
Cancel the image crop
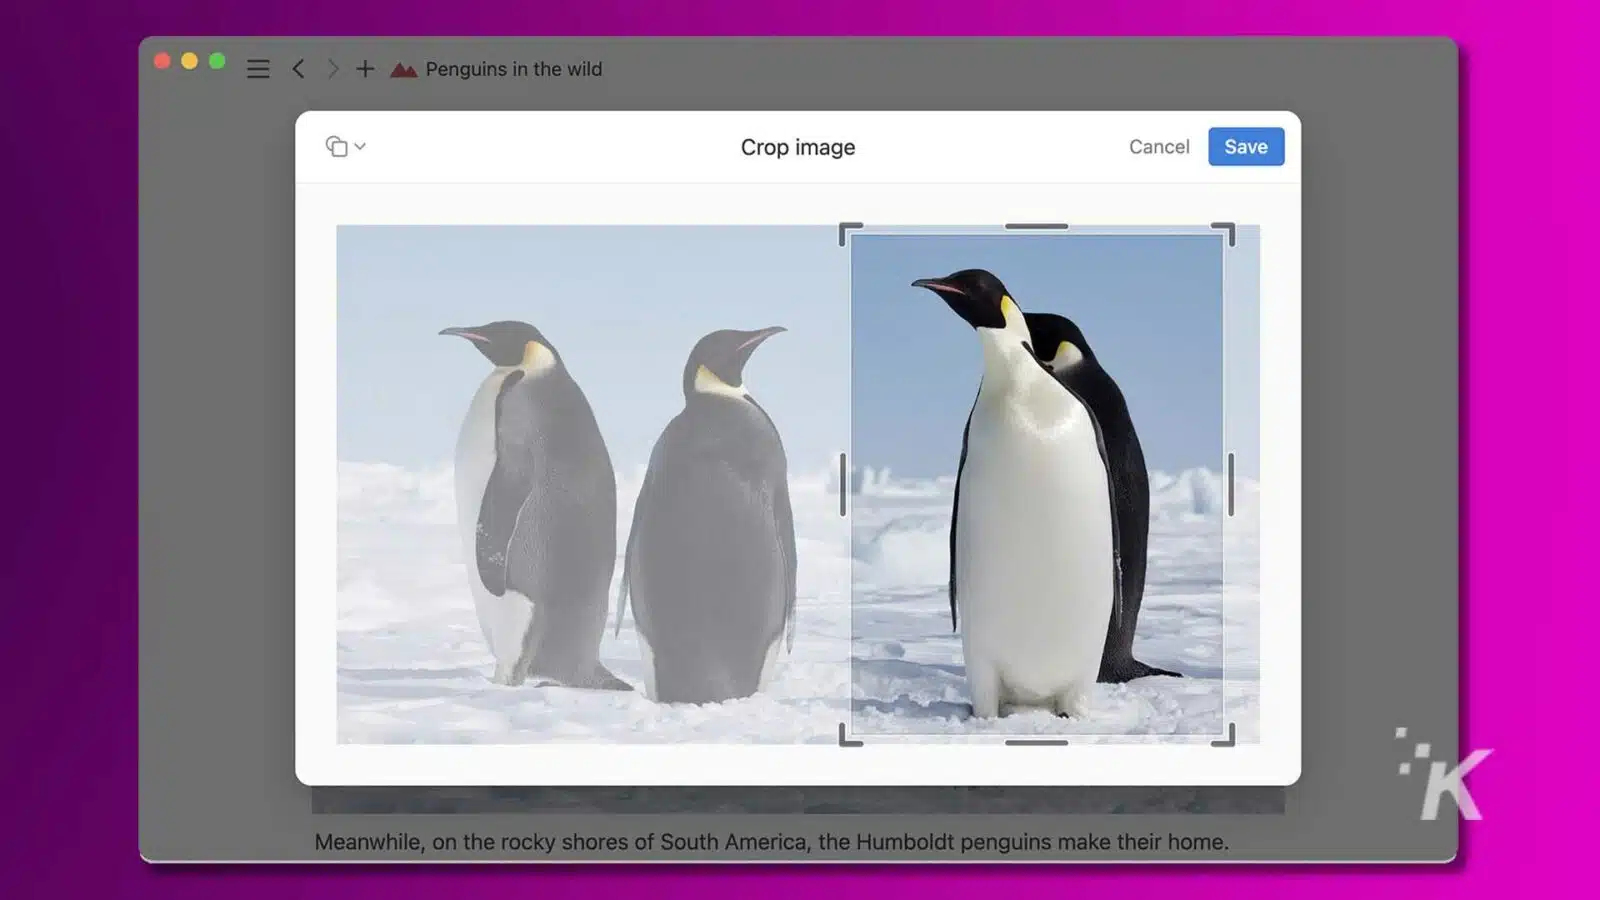coord(1158,146)
